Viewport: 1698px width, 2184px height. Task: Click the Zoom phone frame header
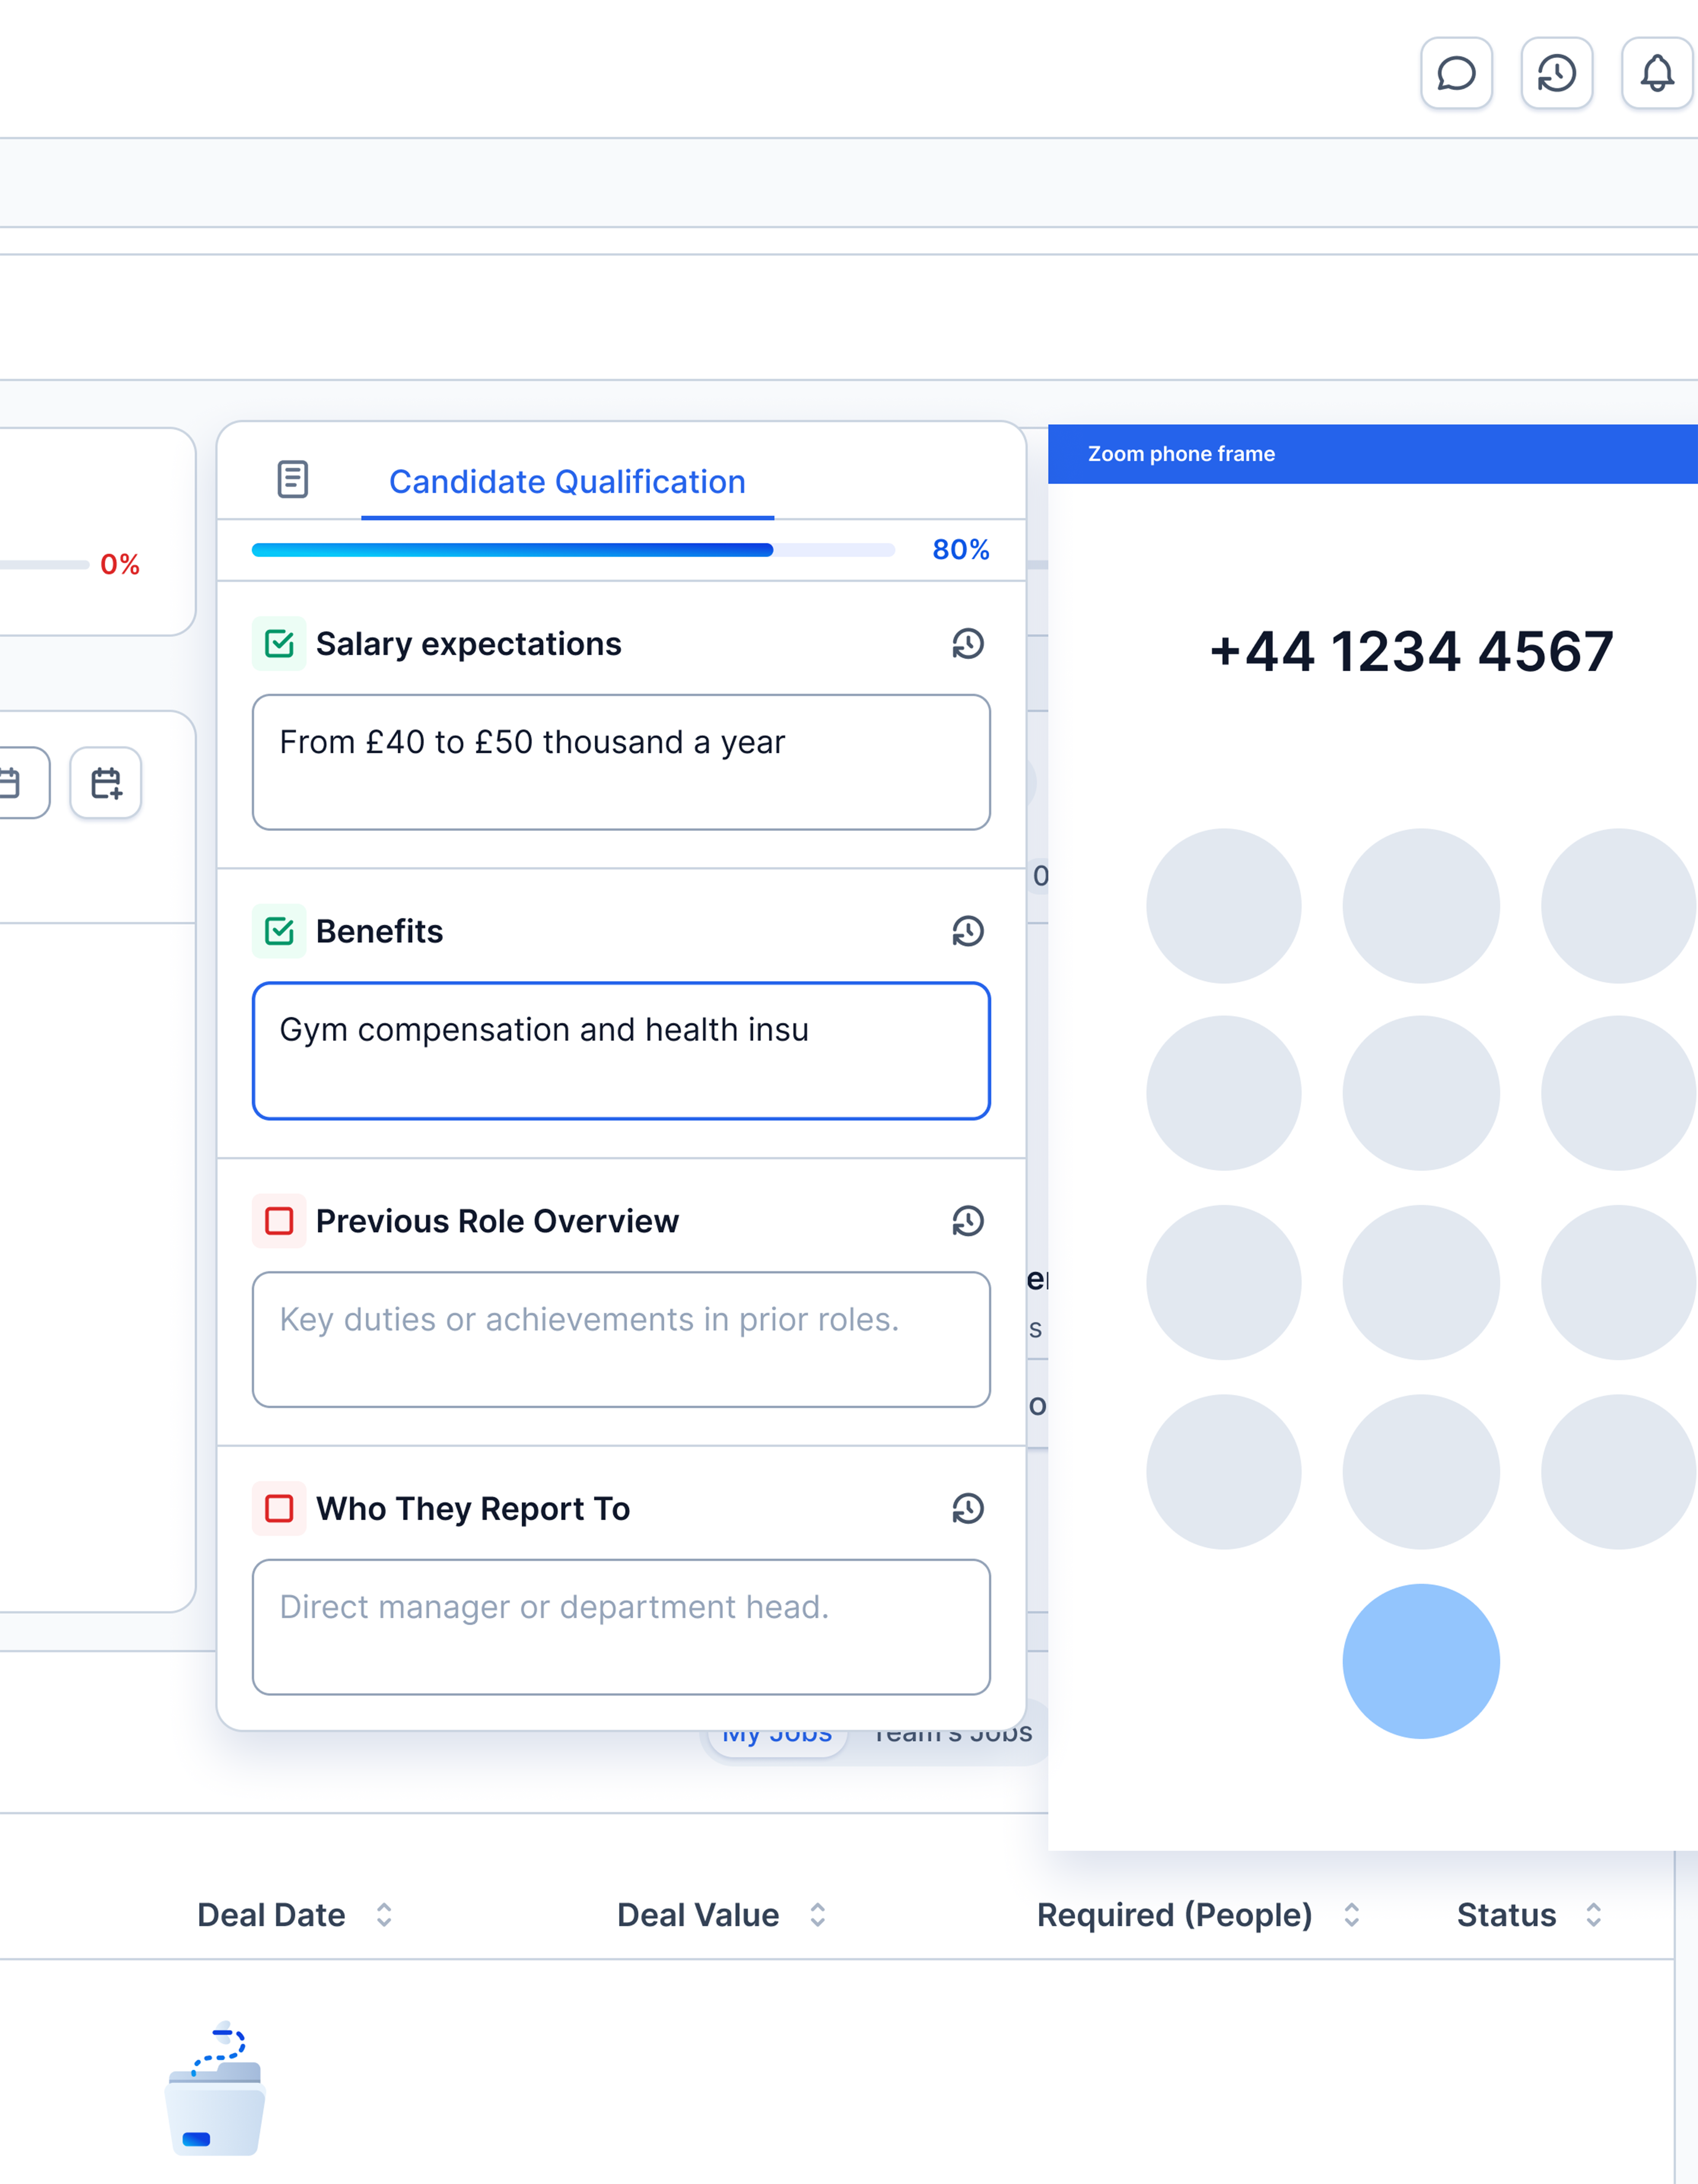[x=1373, y=454]
